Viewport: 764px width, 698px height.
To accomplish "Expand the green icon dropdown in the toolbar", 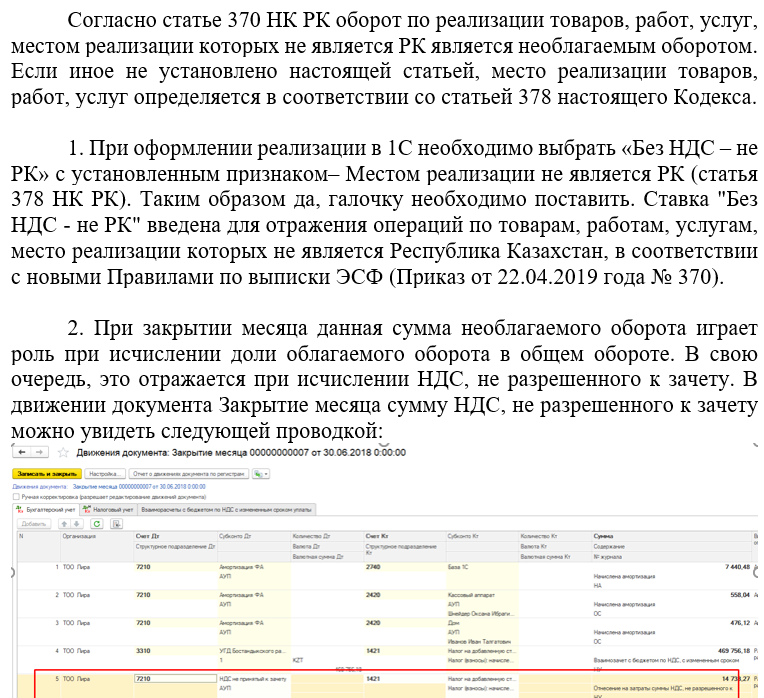I will pyautogui.click(x=261, y=473).
